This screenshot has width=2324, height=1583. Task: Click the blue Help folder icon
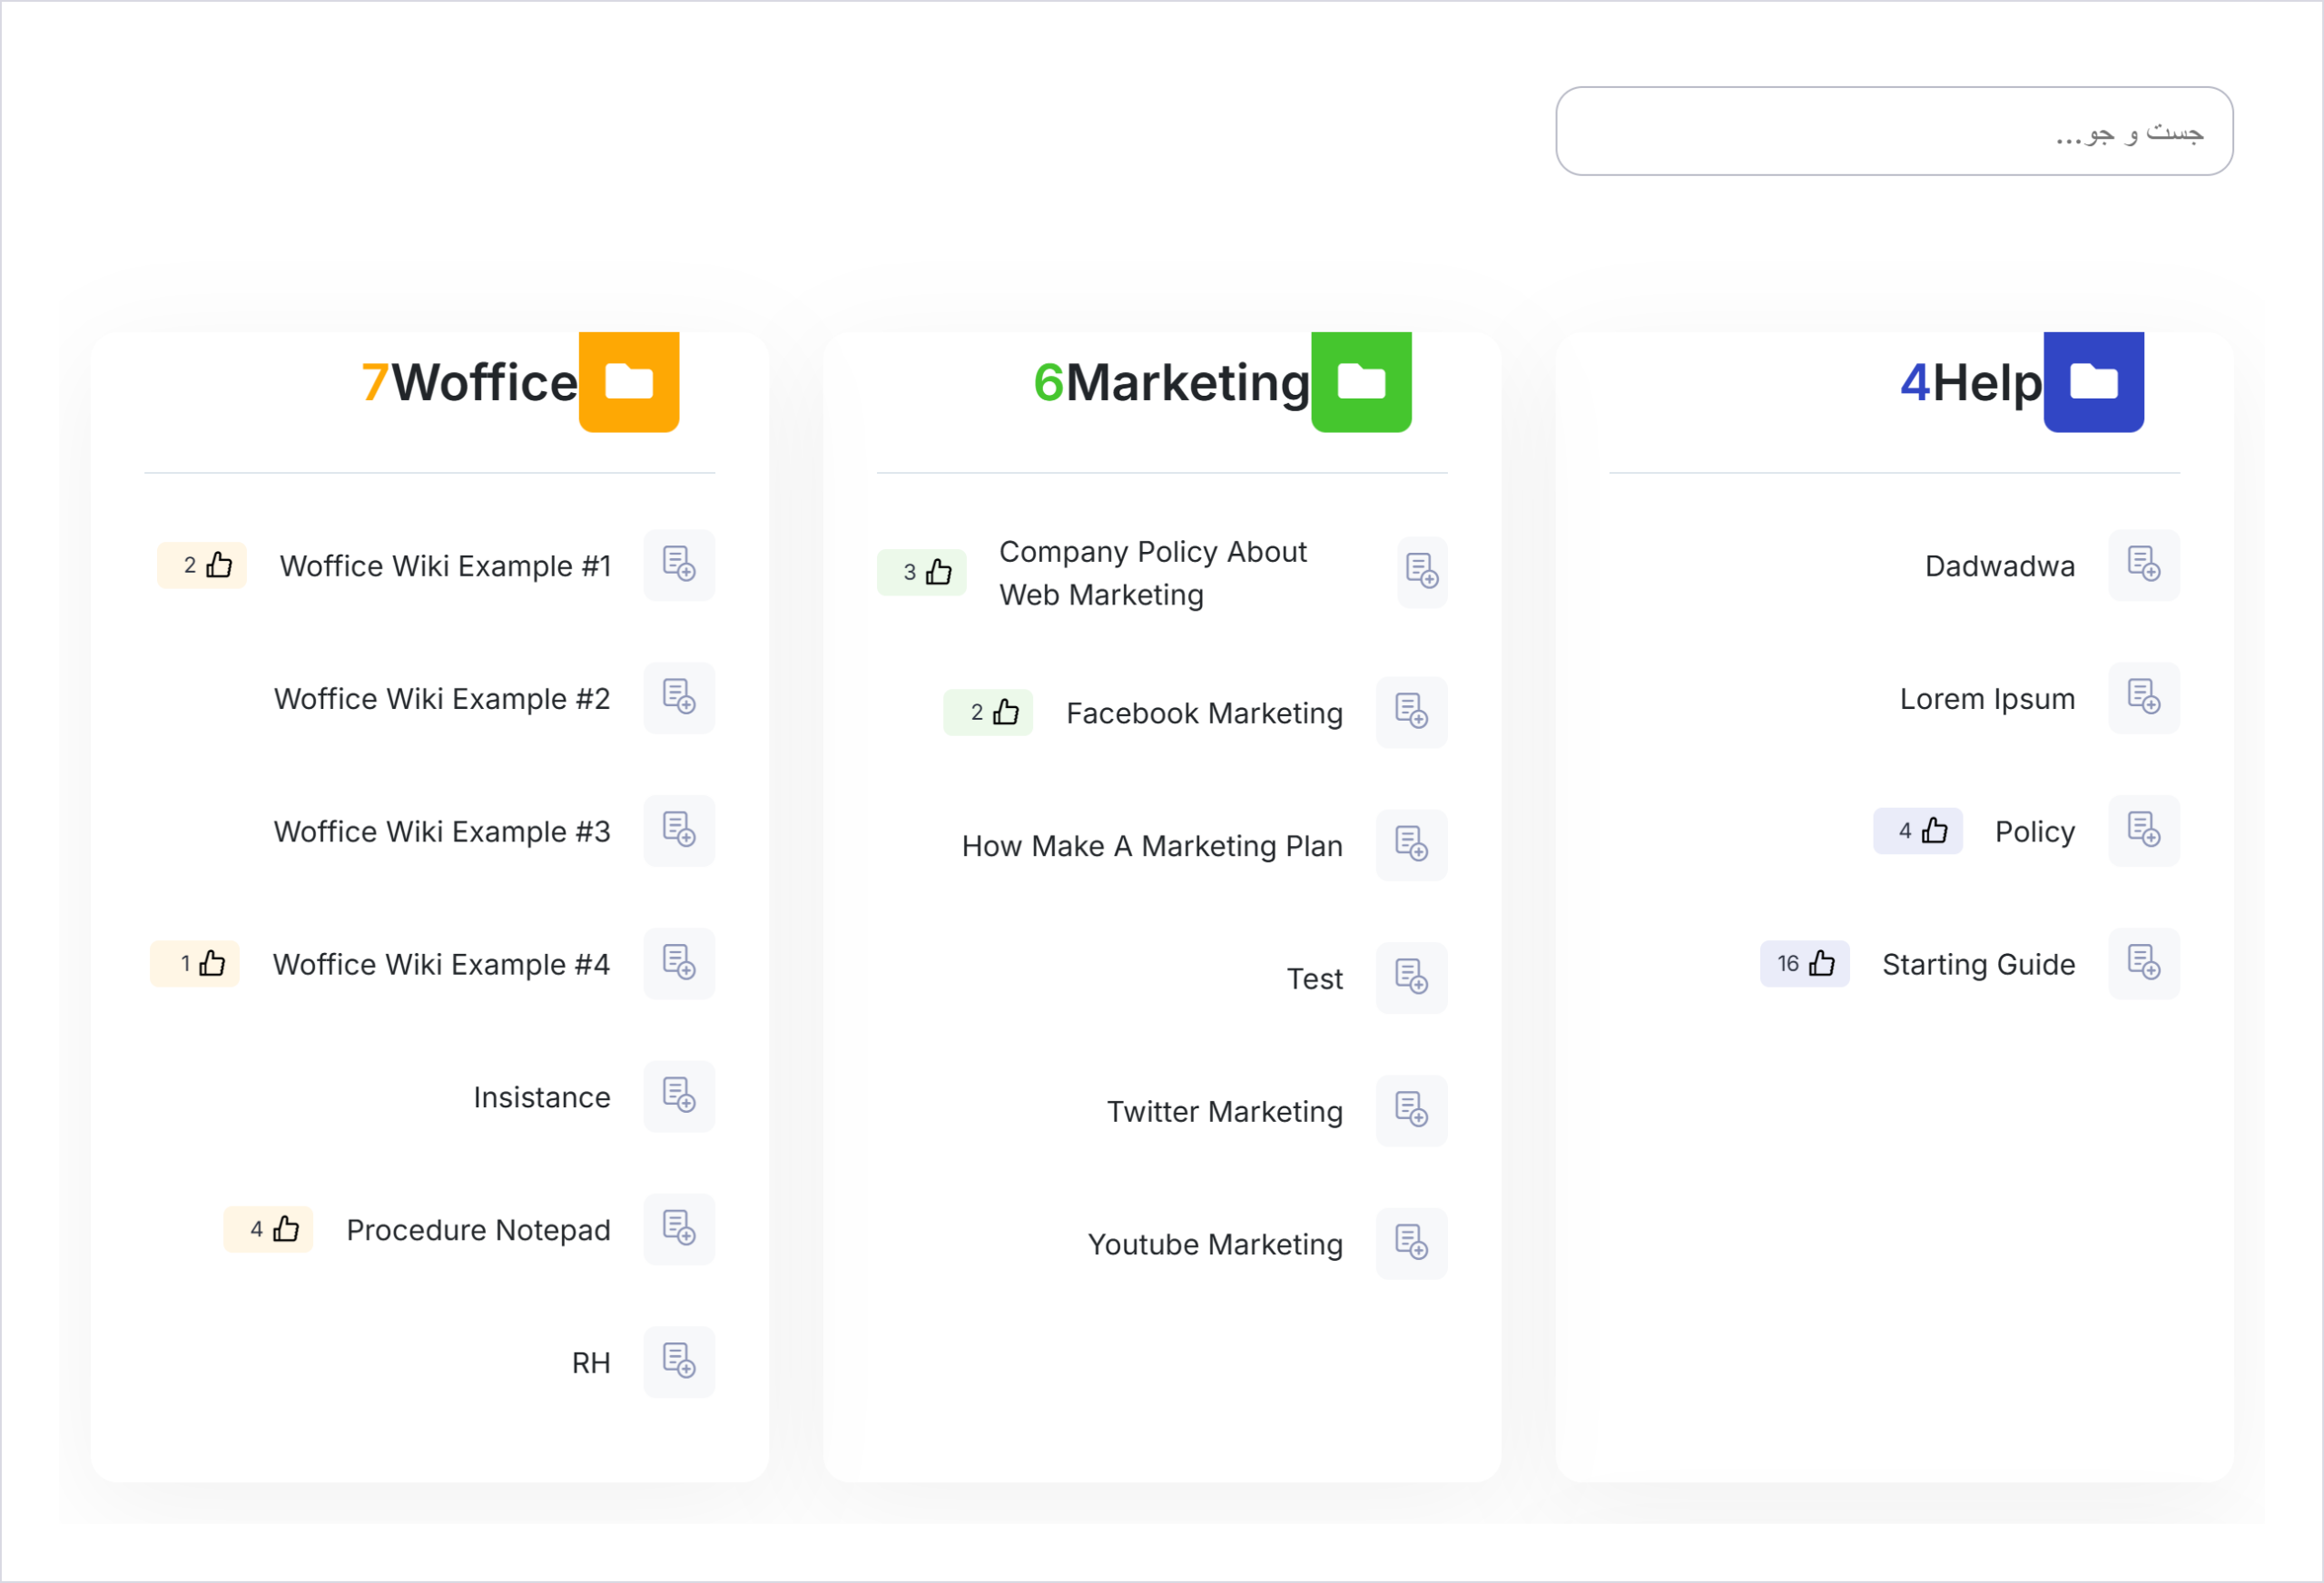tap(2093, 382)
